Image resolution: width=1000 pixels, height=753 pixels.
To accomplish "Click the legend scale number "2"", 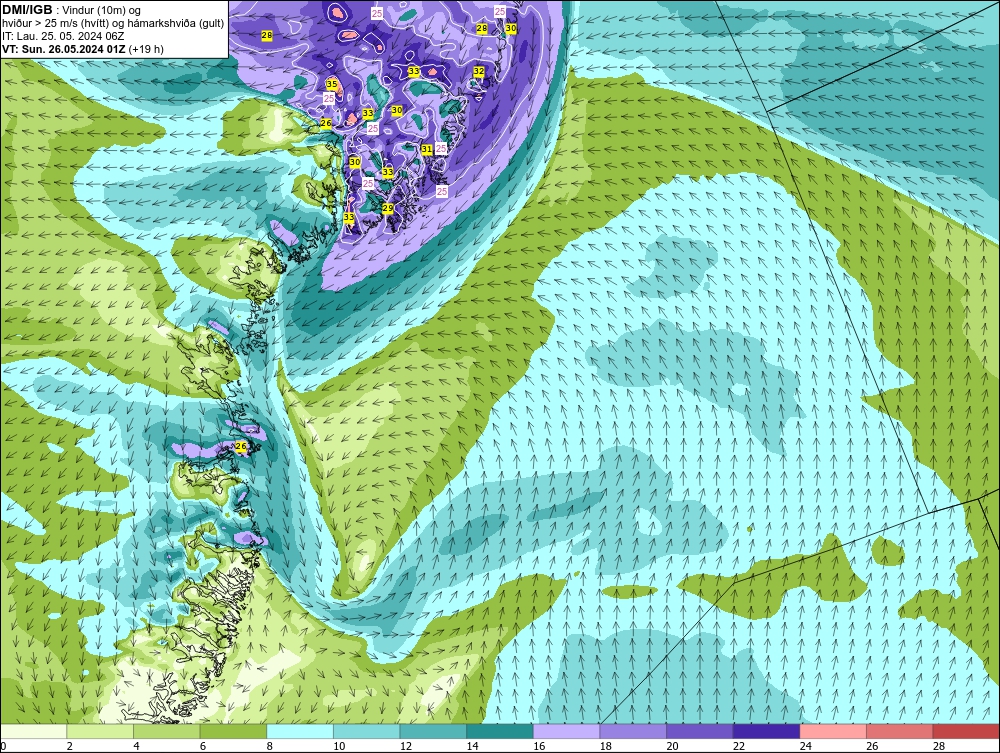I will tap(70, 746).
